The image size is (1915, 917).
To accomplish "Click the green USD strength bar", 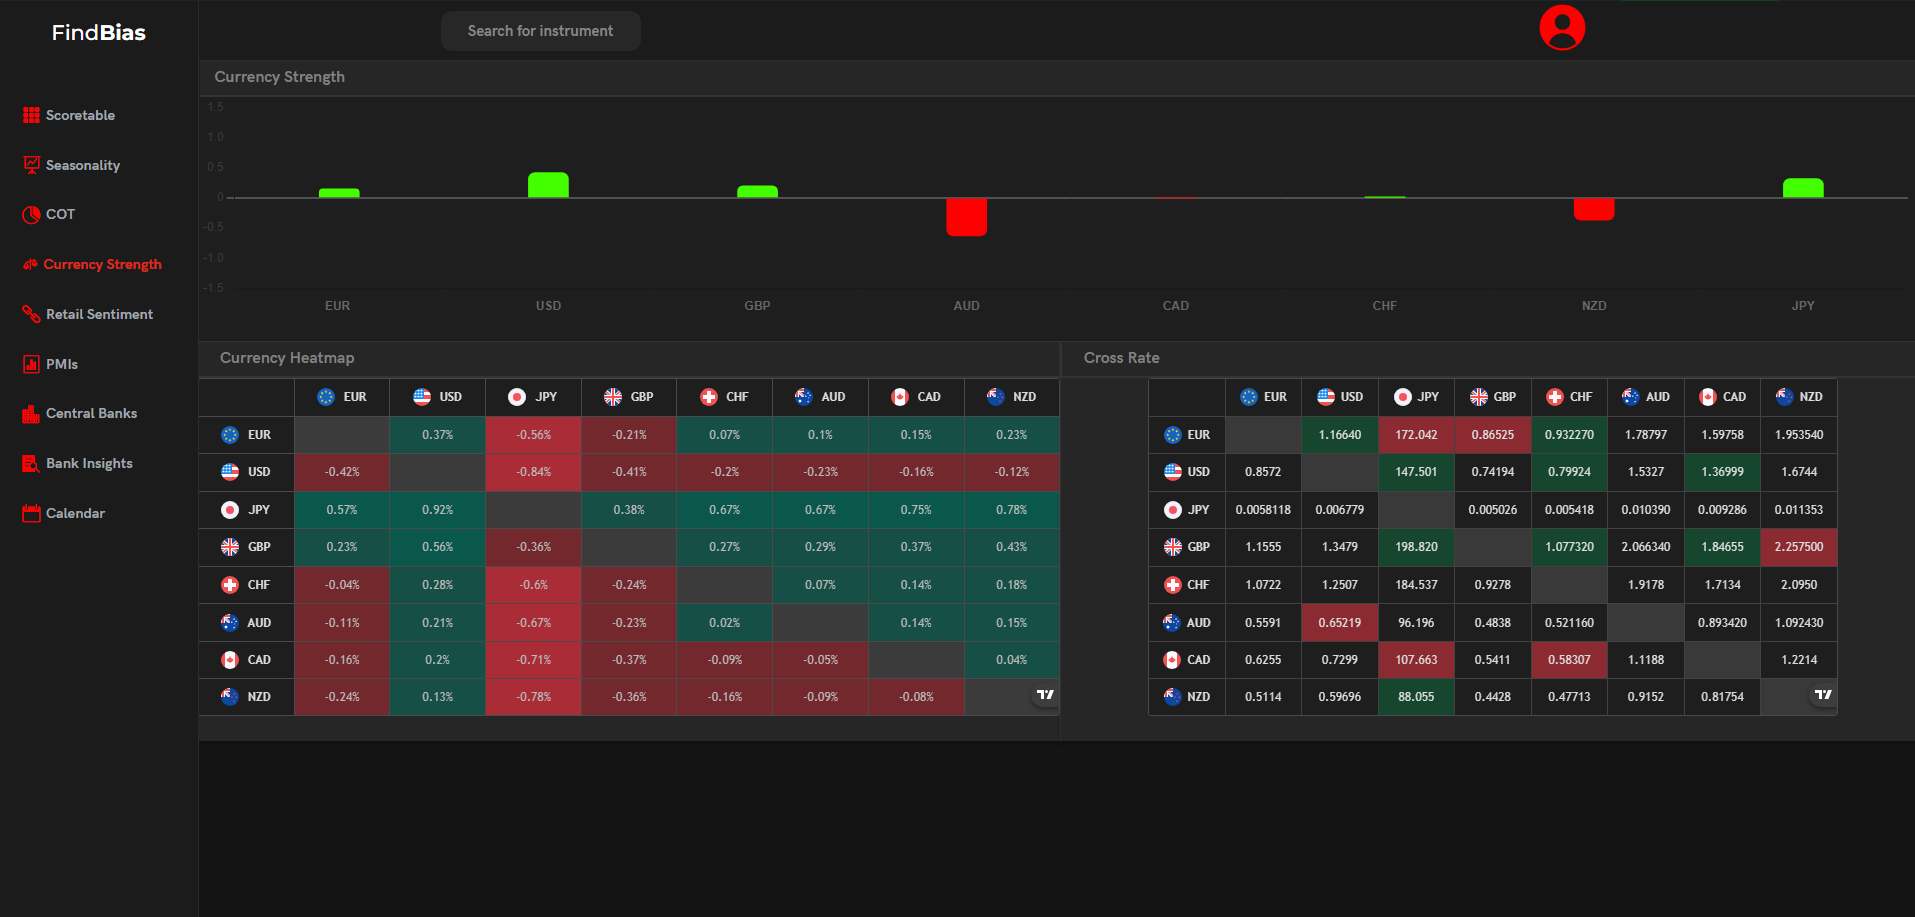I will coord(548,185).
